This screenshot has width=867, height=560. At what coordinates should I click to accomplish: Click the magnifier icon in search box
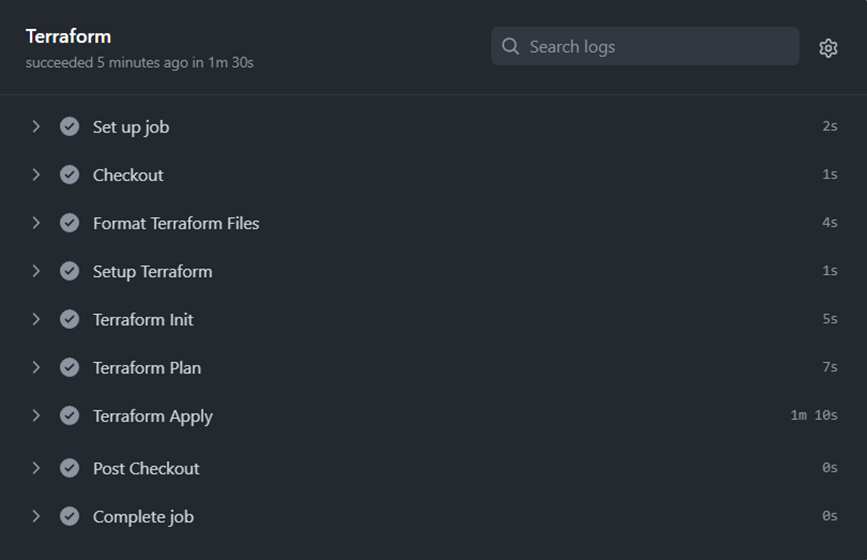510,46
